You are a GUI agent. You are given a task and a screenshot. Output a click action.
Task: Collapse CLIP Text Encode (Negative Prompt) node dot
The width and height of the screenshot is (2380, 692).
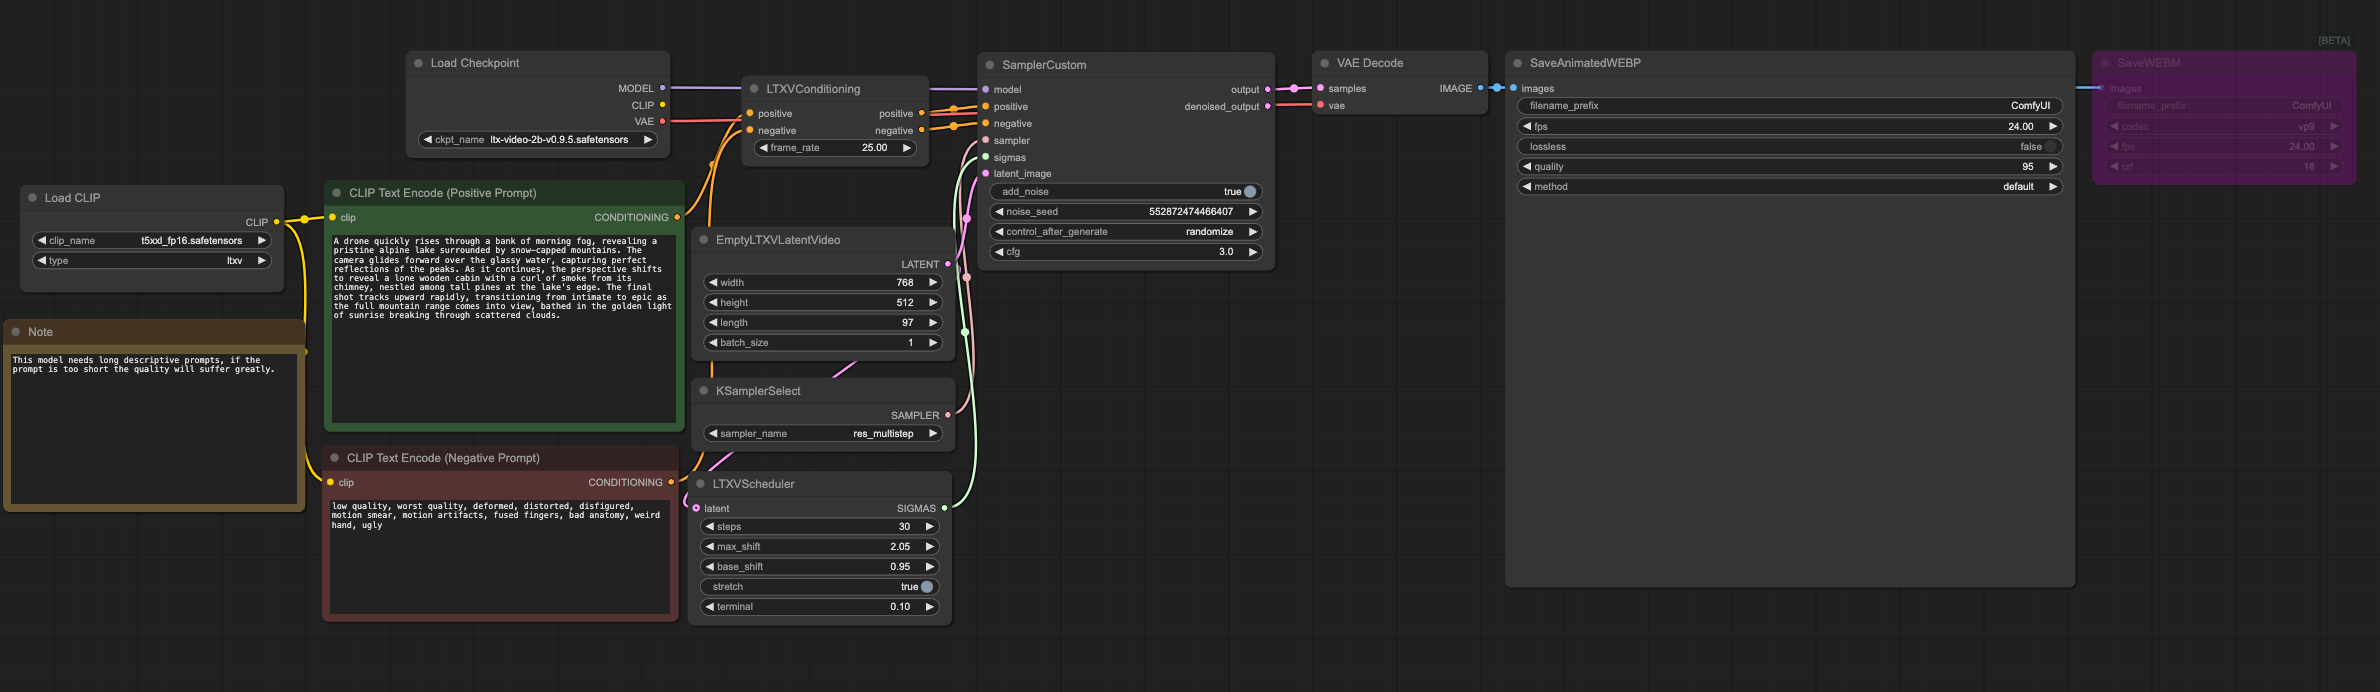coord(335,458)
